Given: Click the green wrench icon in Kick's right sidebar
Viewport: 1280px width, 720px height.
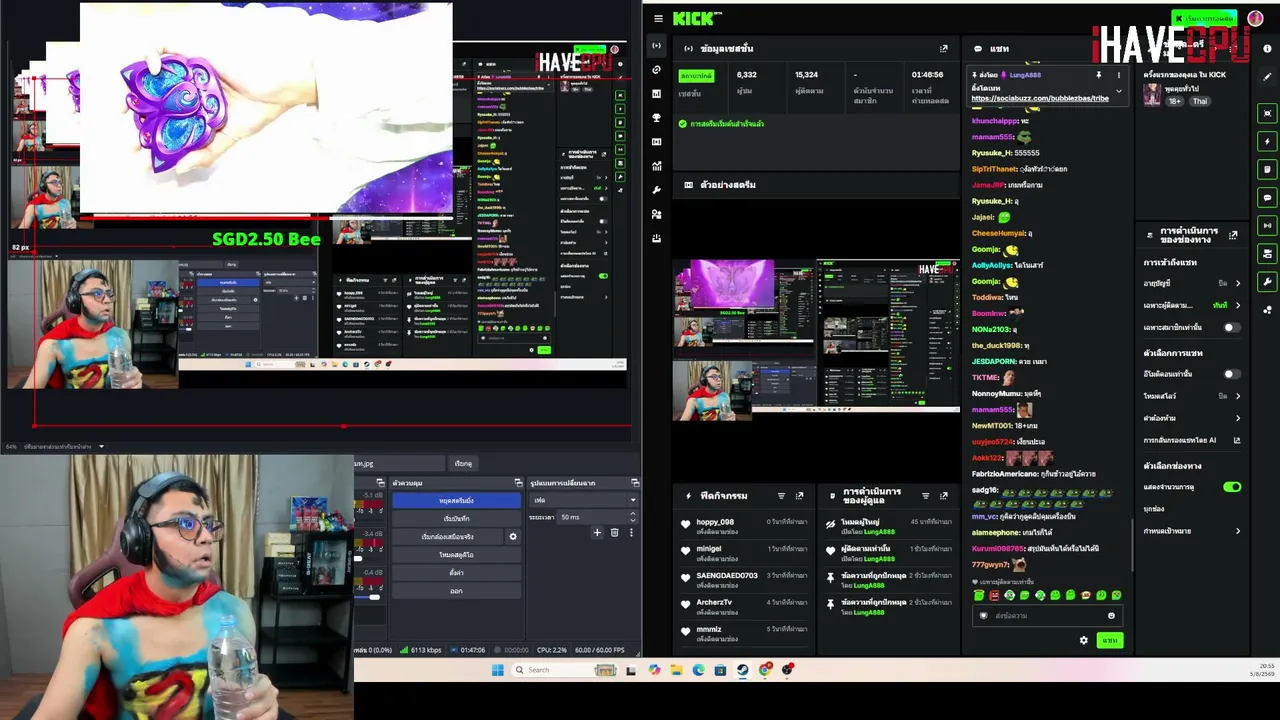Looking at the screenshot, I should coord(1267,282).
